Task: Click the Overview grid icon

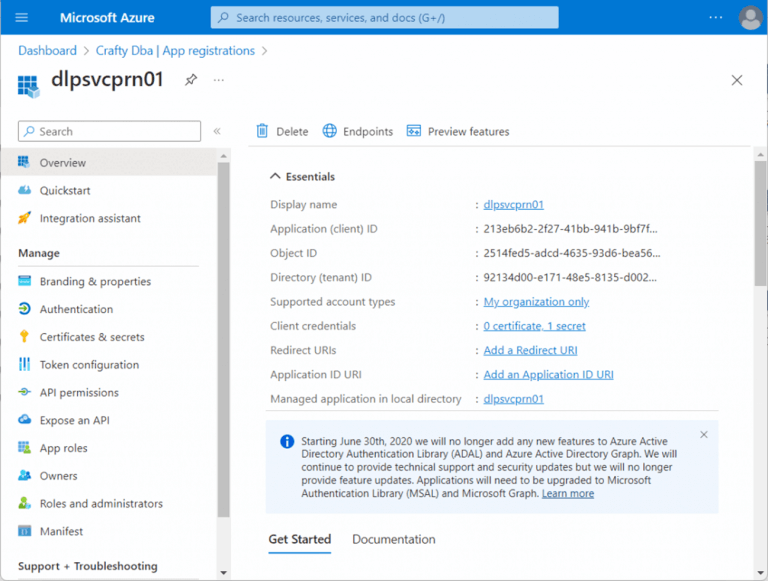Action: (x=24, y=162)
